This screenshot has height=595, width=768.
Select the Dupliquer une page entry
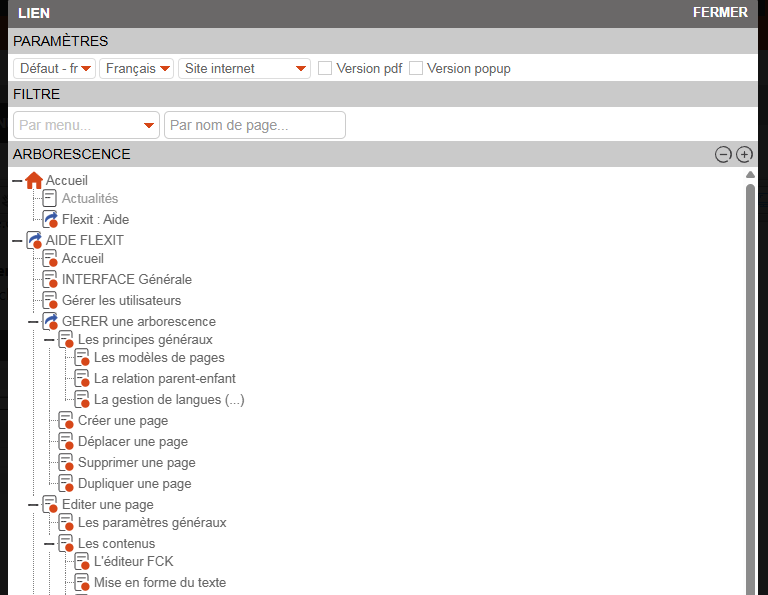click(x=134, y=484)
